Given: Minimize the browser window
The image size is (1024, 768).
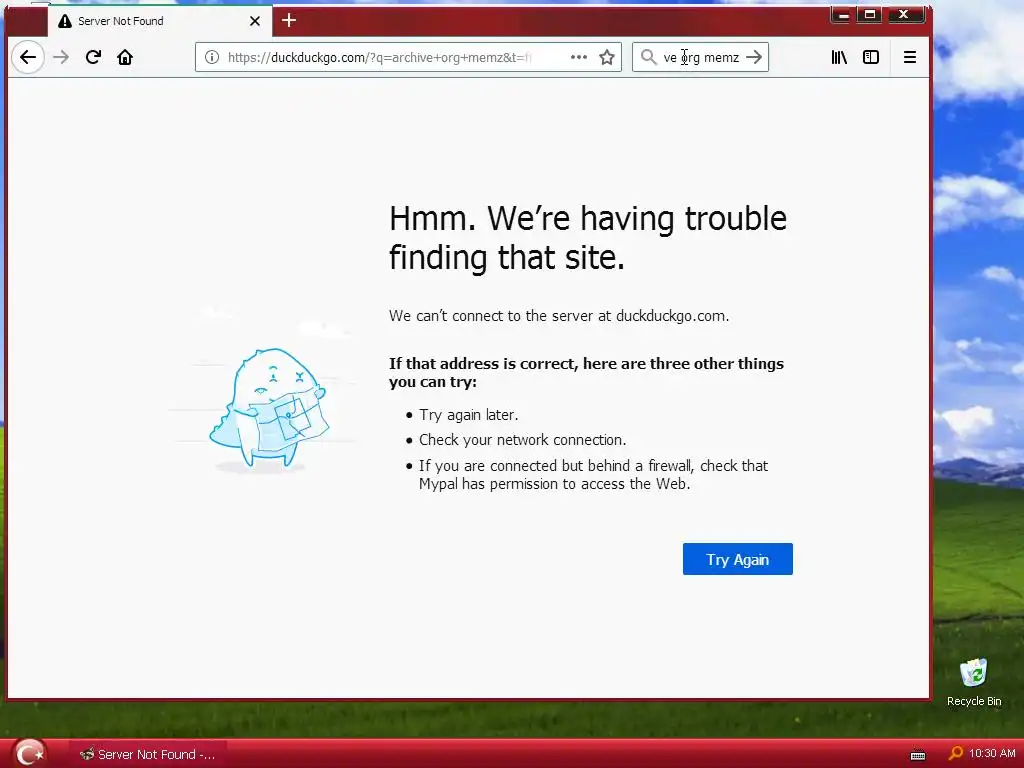Looking at the screenshot, I should pos(841,14).
